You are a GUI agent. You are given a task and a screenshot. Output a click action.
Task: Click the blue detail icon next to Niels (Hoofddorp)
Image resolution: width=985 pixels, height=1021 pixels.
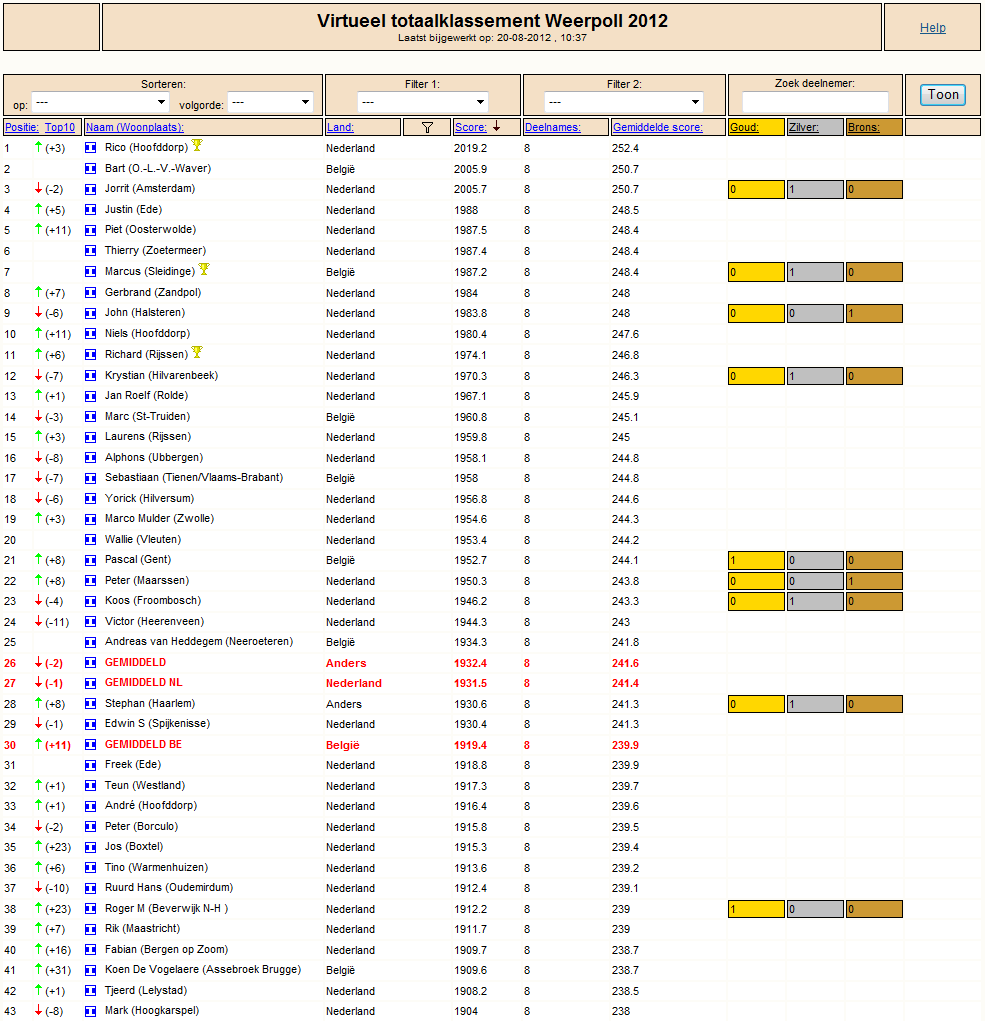pyautogui.click(x=90, y=333)
